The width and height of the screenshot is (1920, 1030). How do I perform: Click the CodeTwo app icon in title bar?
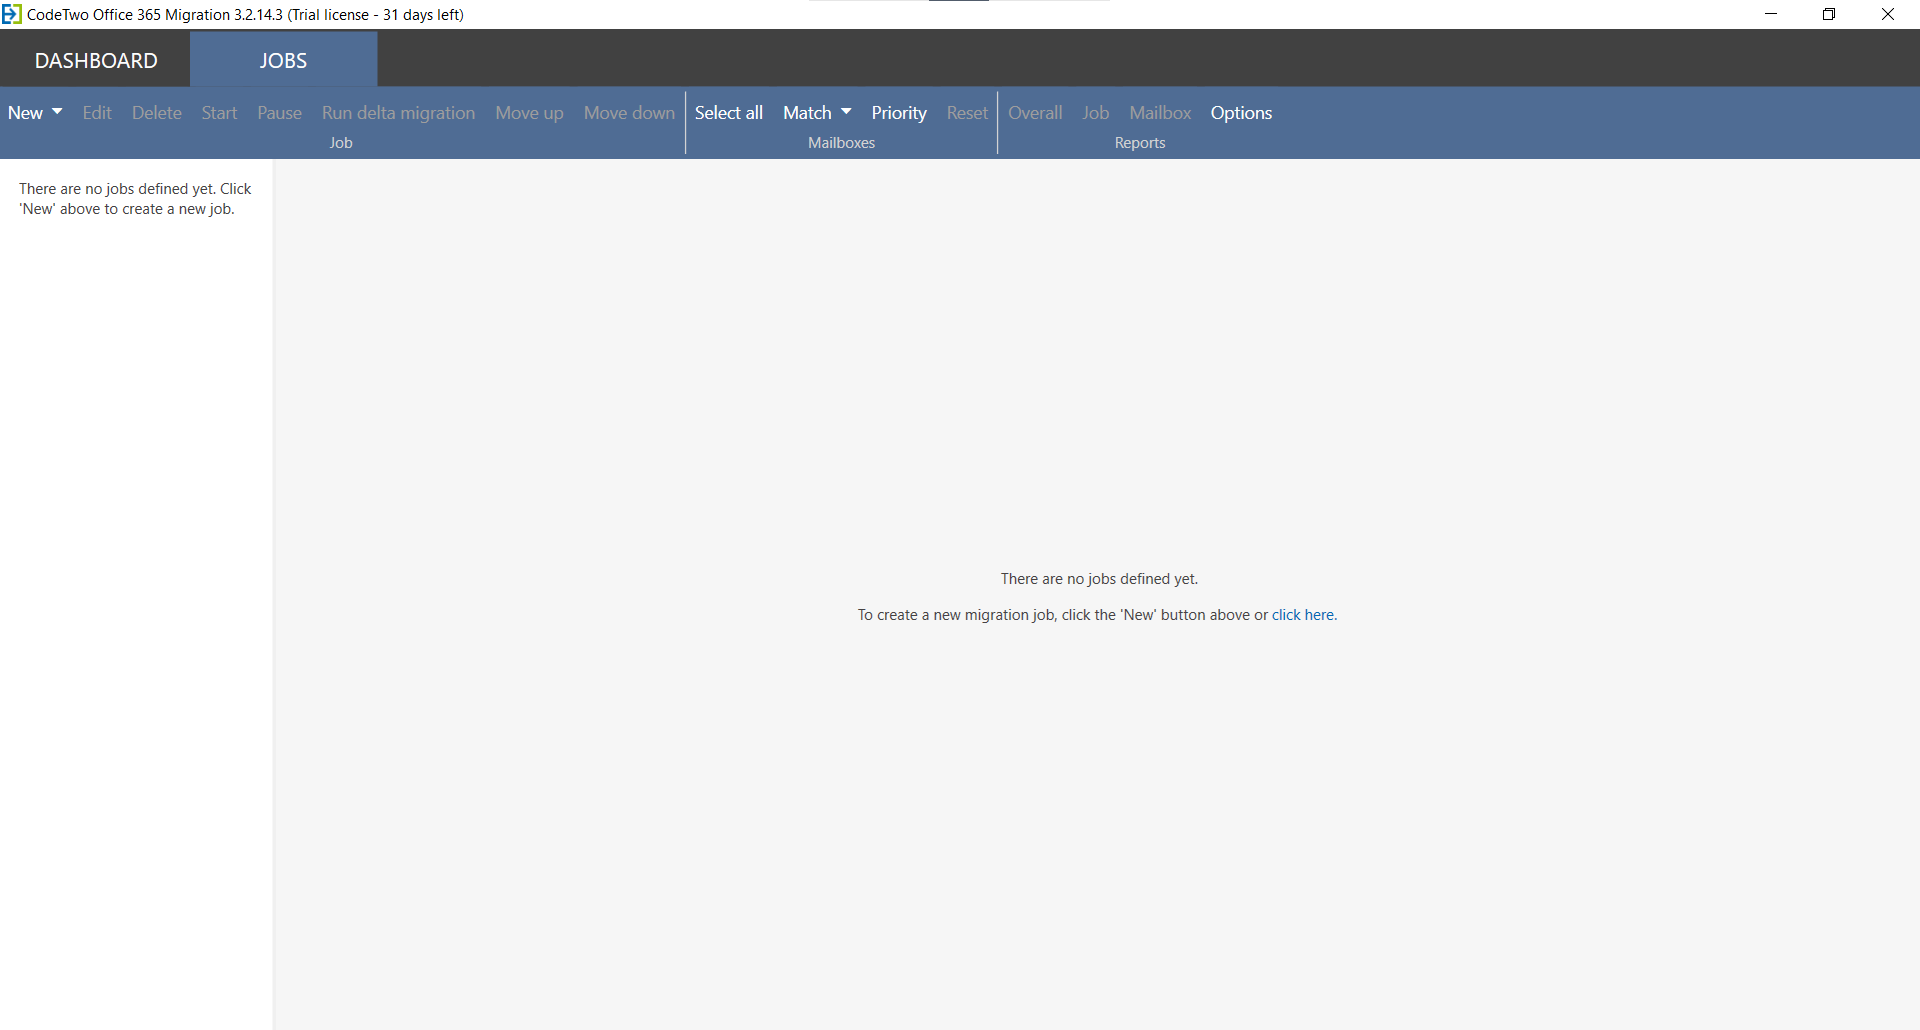12,14
